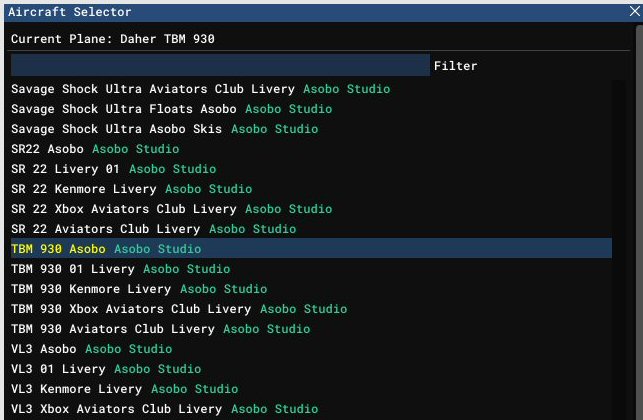Pick TBM 930 Xbox Aviators Club Livery
This screenshot has height=420, width=643.
[311, 309]
